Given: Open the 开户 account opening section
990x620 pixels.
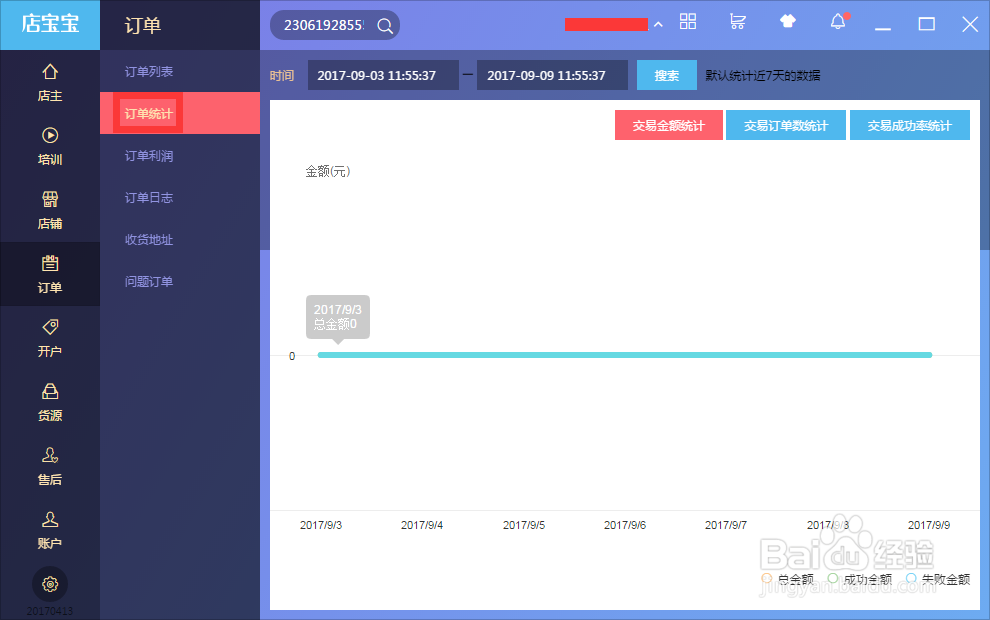Looking at the screenshot, I should click(x=50, y=338).
